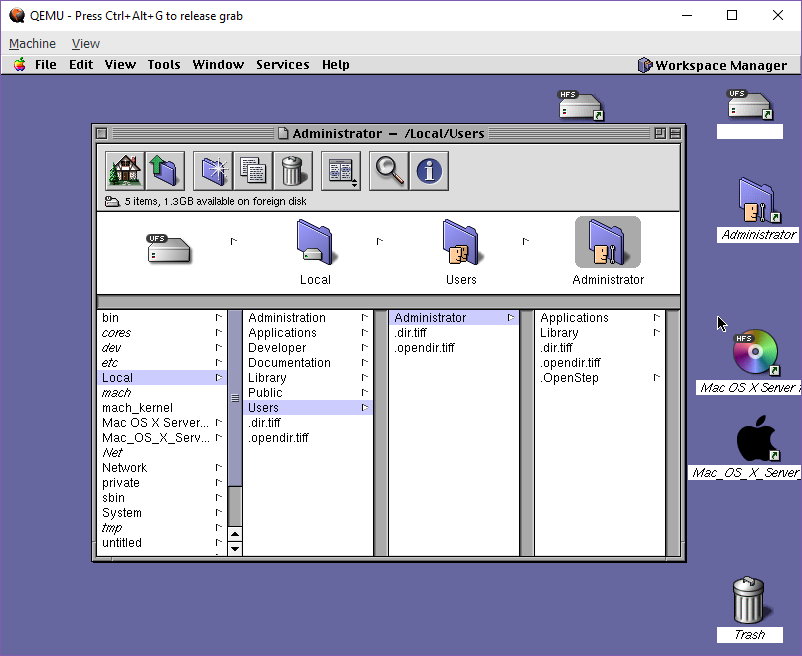Open the Info inspector icon
Screen dimensions: 802x656
pyautogui.click(x=429, y=171)
